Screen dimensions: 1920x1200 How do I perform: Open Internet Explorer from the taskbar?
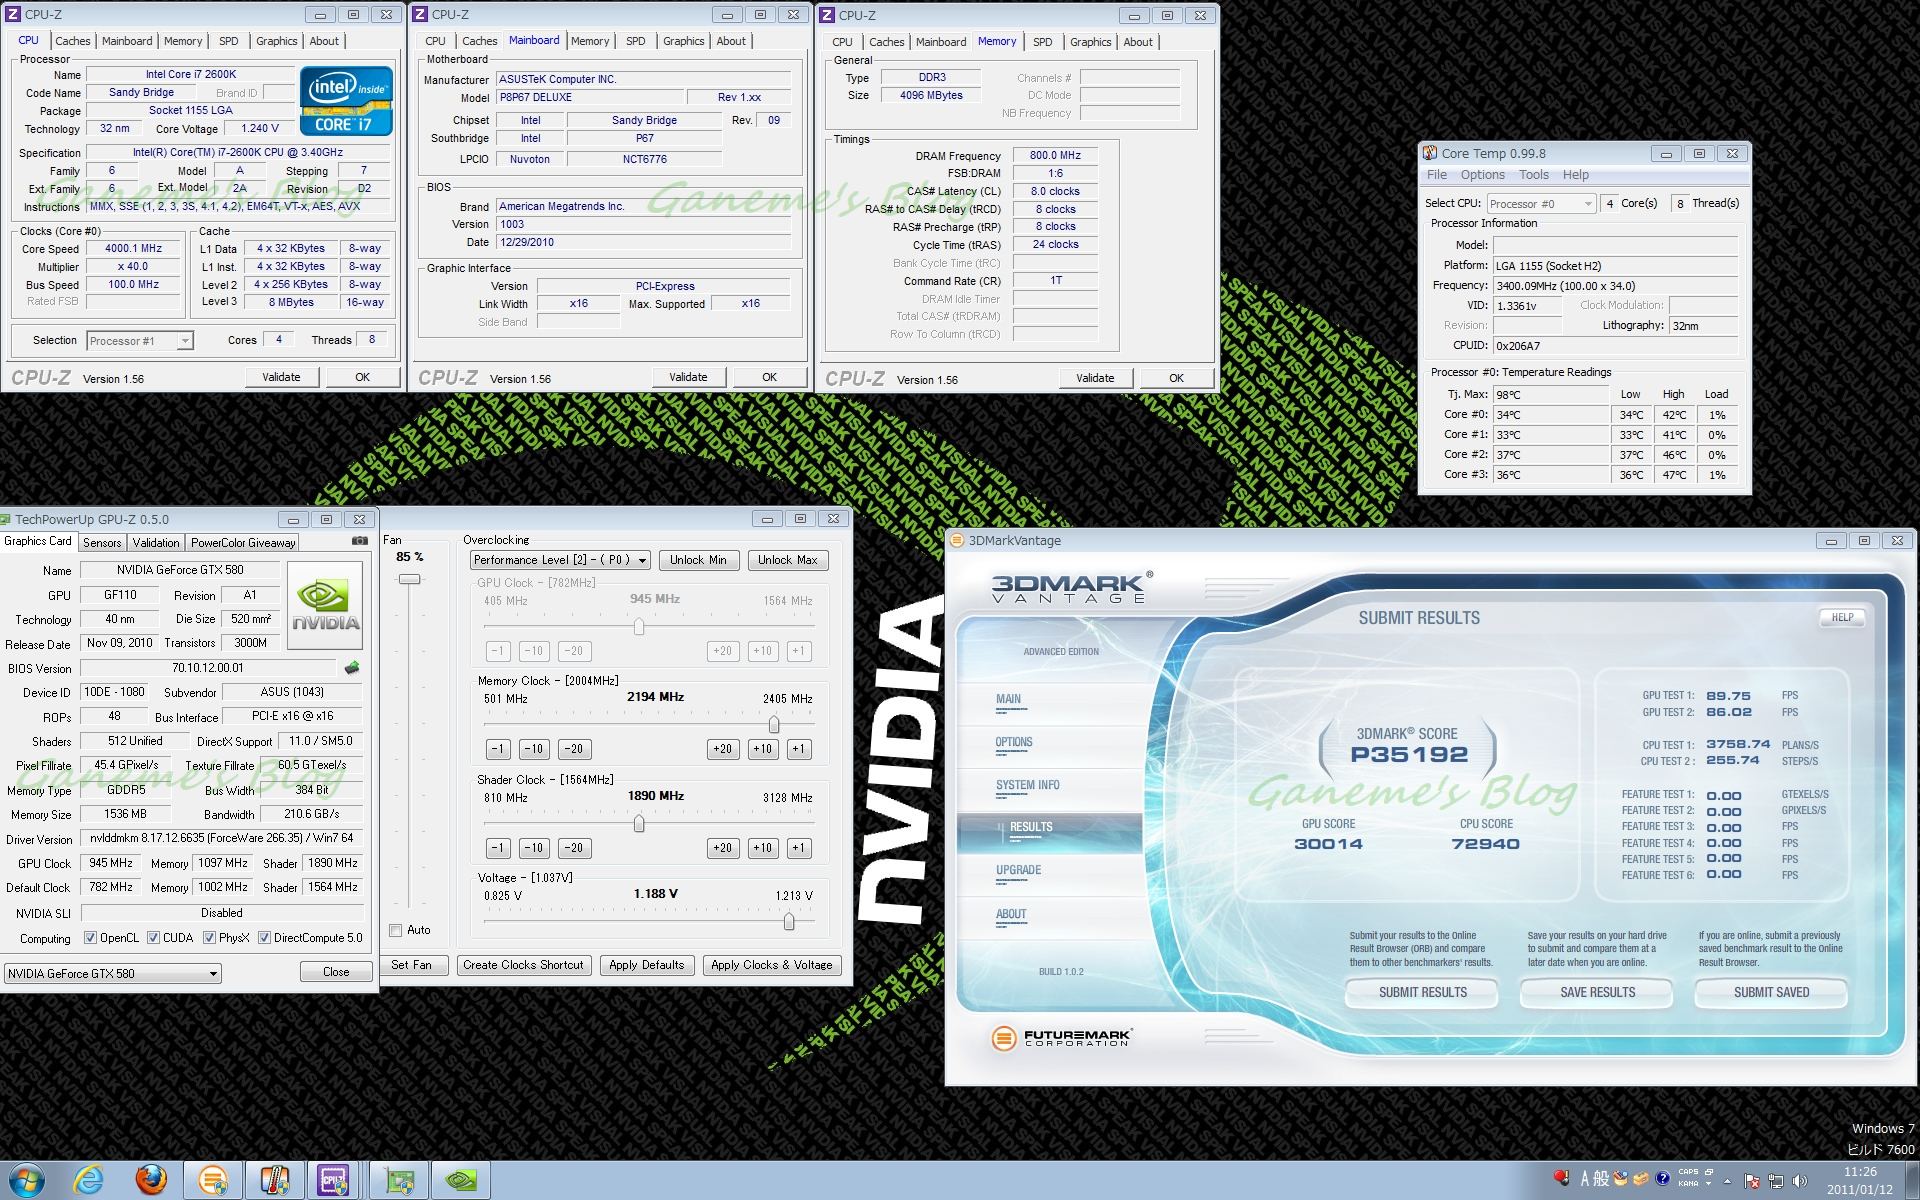click(x=89, y=1180)
